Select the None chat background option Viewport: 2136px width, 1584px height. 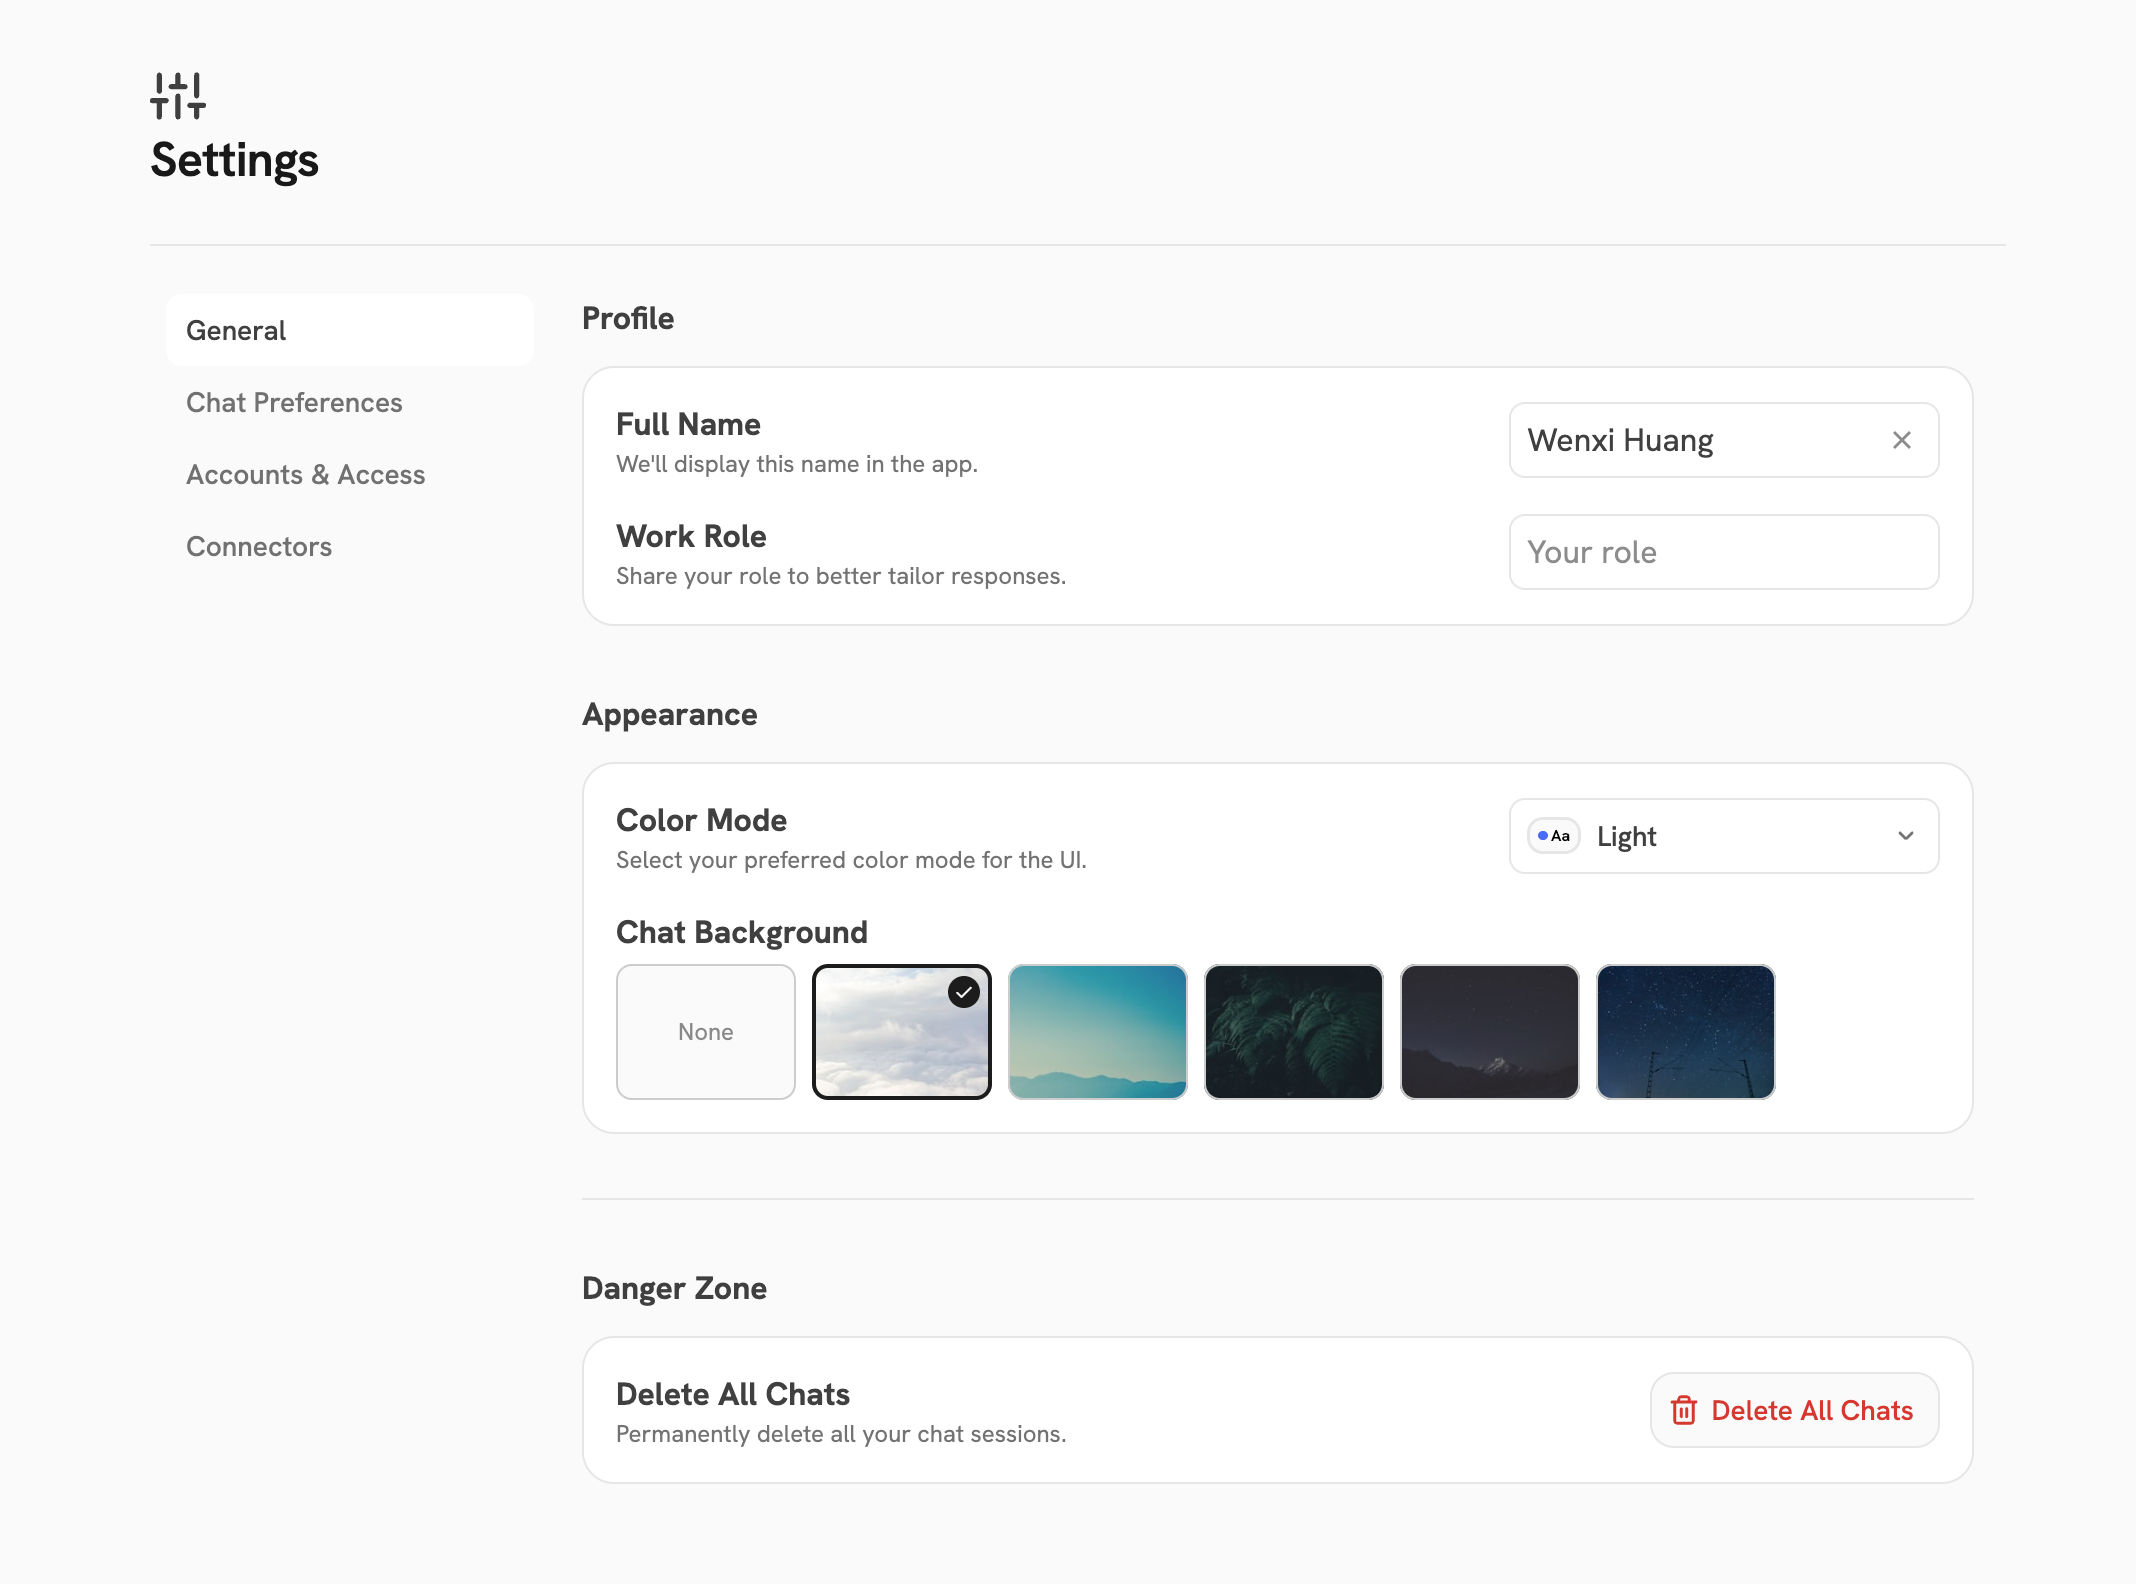[705, 1031]
